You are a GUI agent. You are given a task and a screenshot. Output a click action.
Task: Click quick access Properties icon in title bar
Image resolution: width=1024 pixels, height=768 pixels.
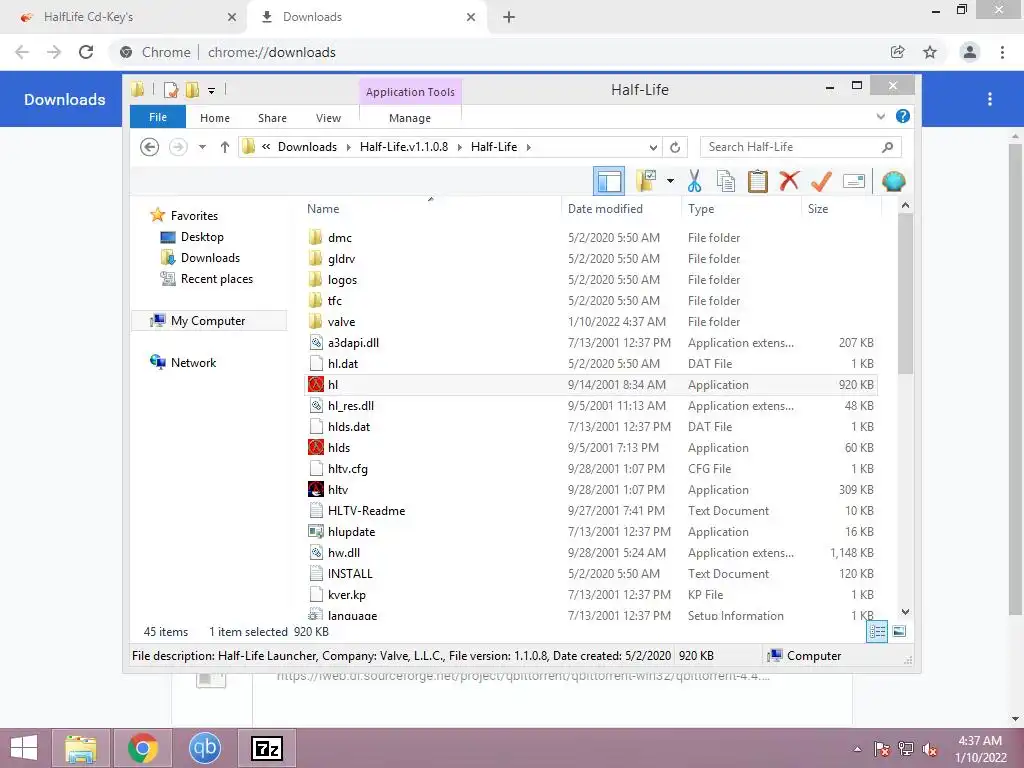pos(171,89)
